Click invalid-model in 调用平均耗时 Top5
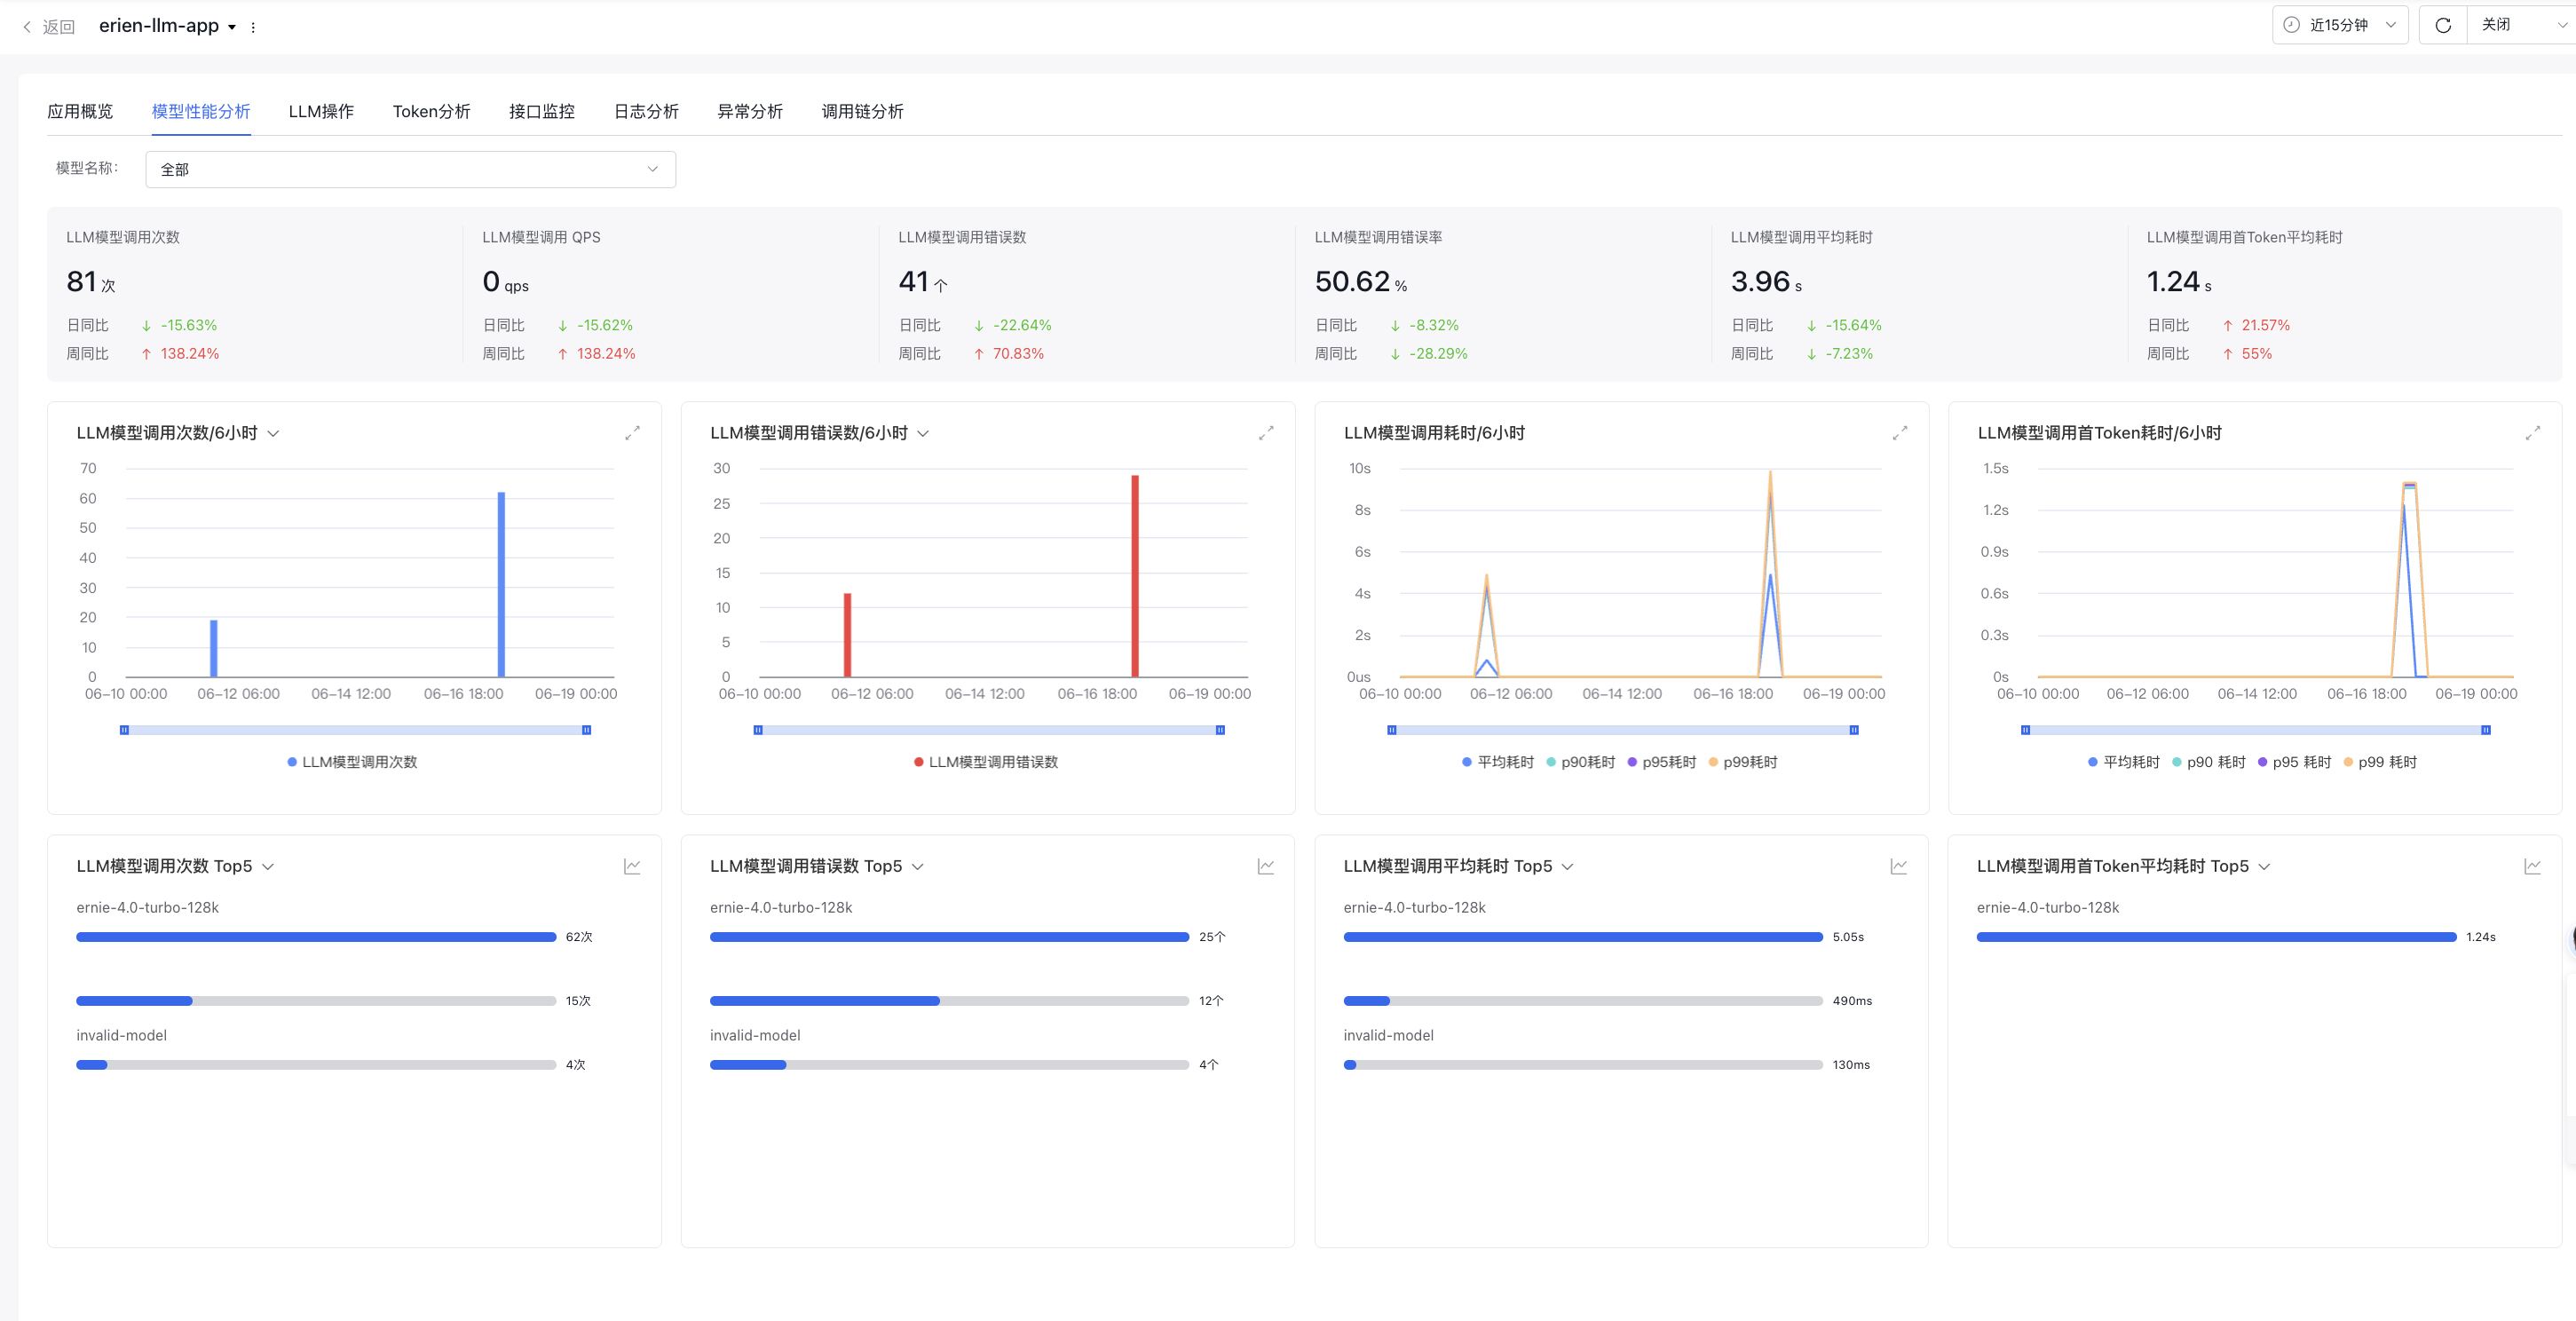The height and width of the screenshot is (1321, 2576). tap(1388, 1036)
